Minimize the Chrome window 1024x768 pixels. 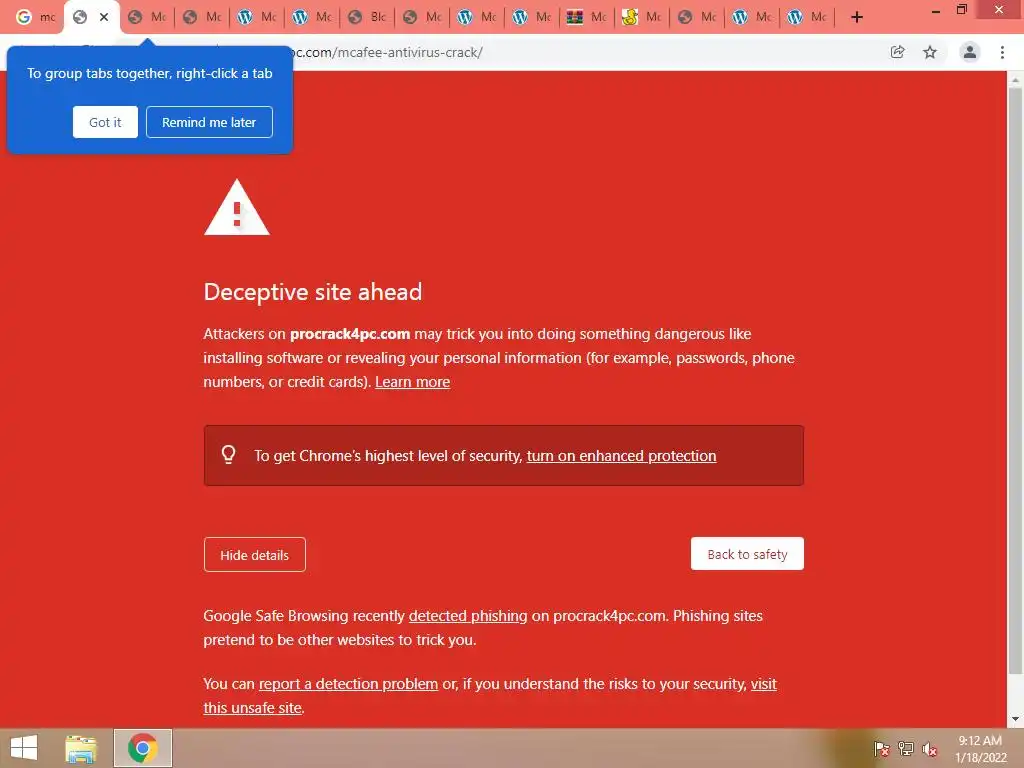click(936, 11)
